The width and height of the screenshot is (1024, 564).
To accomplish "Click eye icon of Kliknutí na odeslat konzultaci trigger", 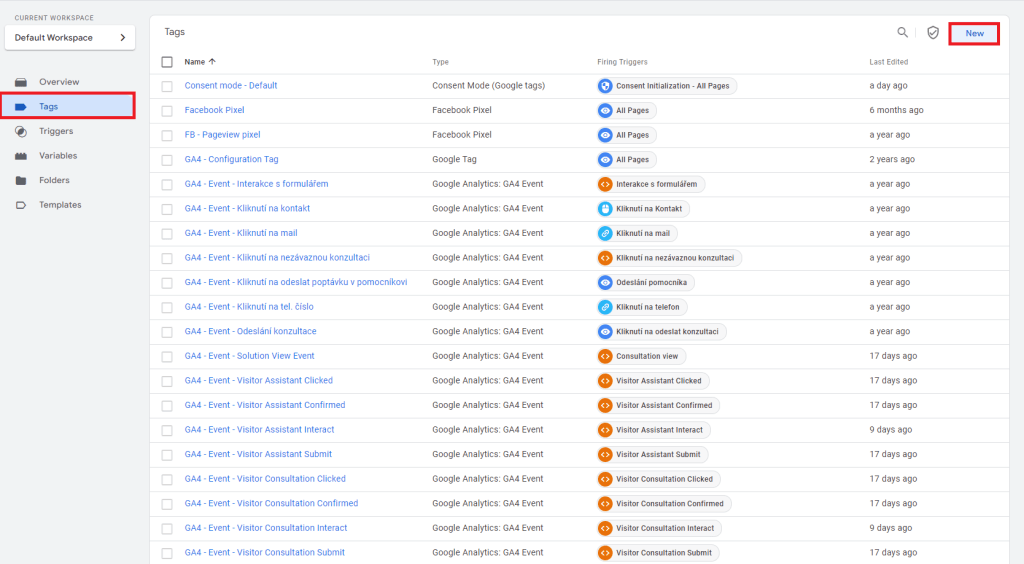I will (605, 332).
